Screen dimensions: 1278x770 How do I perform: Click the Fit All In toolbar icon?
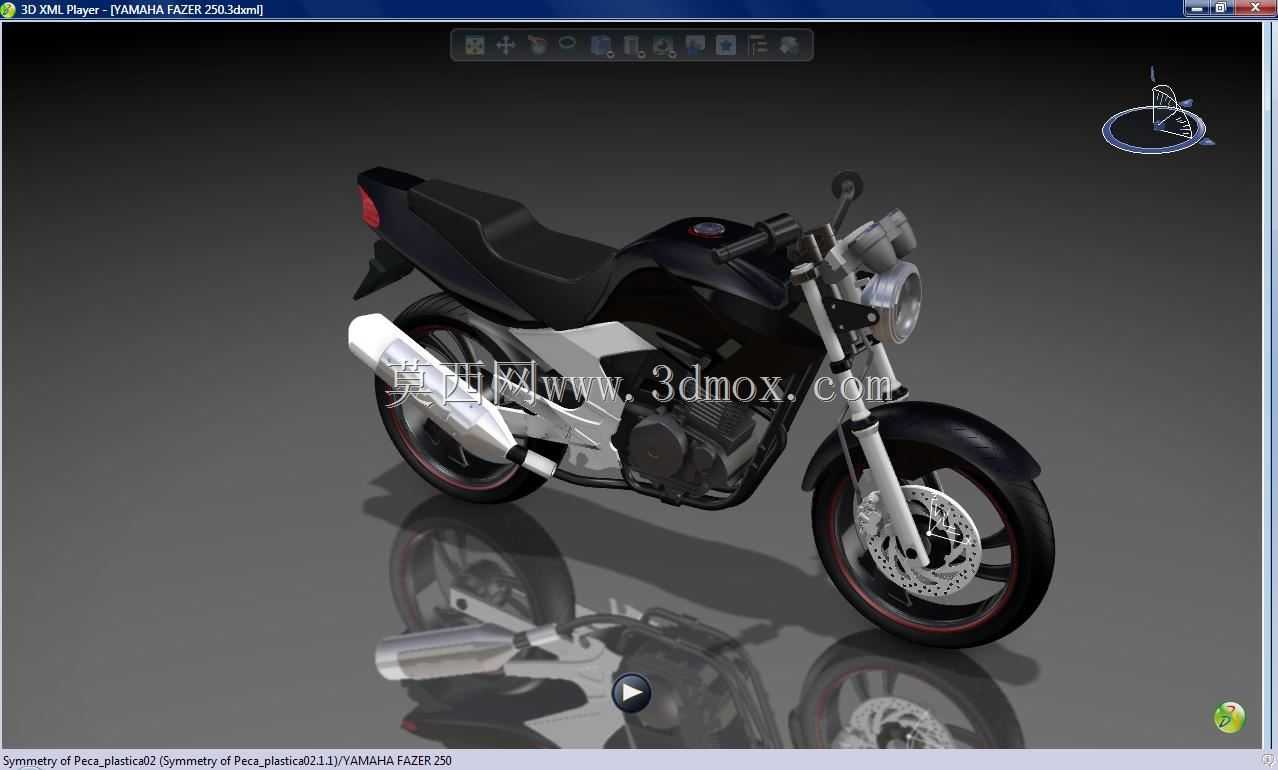click(x=474, y=45)
